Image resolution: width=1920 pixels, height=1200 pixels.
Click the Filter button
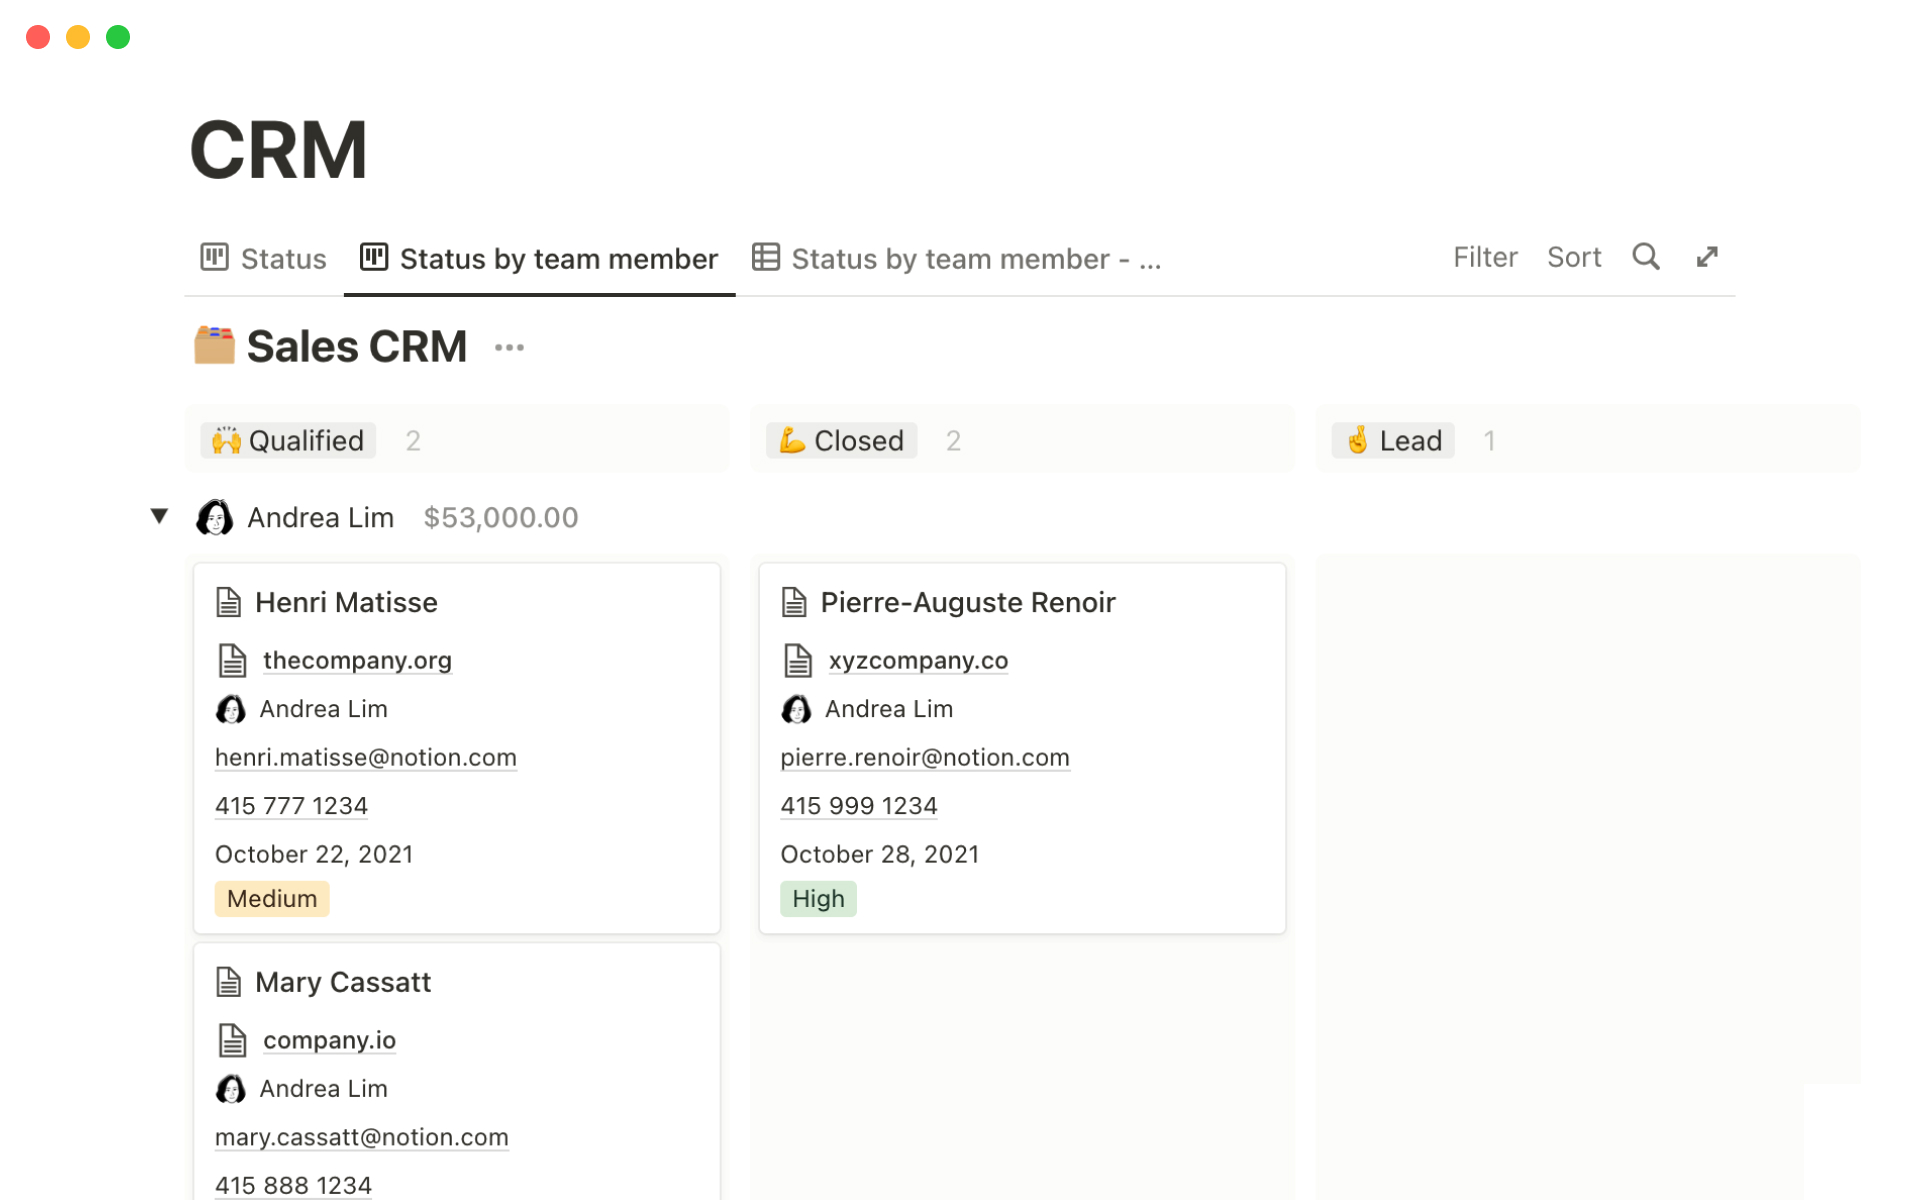point(1484,257)
